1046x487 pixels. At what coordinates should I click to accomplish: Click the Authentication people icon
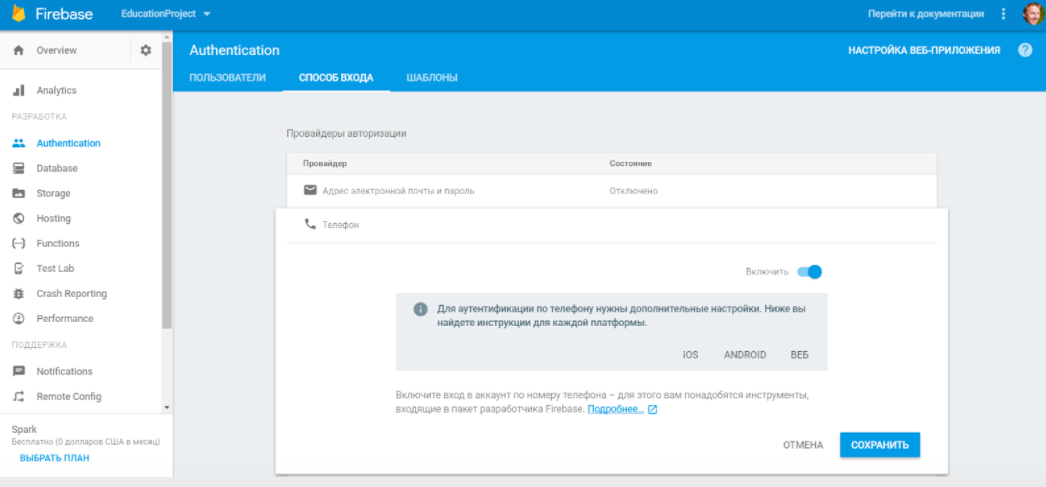pos(19,143)
